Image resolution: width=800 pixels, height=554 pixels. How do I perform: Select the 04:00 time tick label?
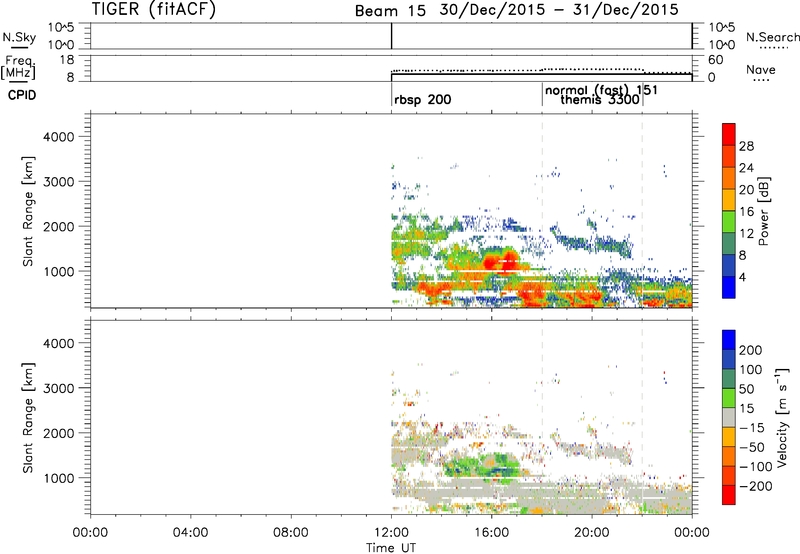point(190,533)
